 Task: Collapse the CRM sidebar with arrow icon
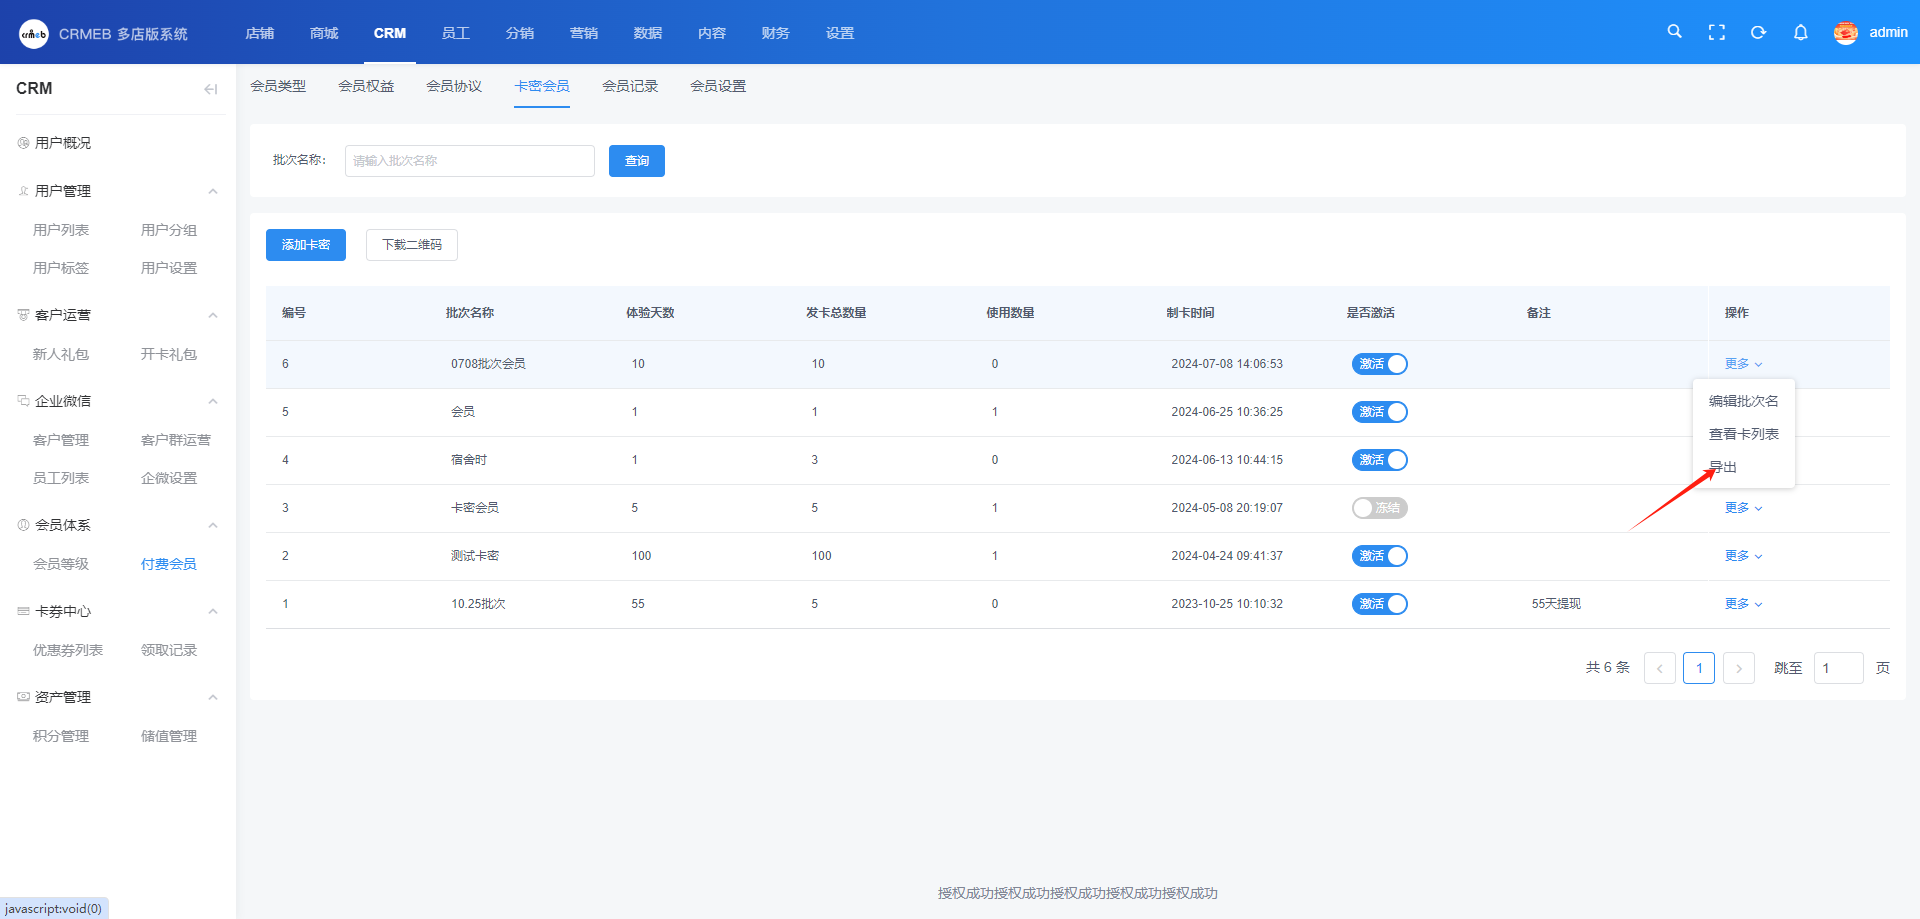(x=210, y=89)
